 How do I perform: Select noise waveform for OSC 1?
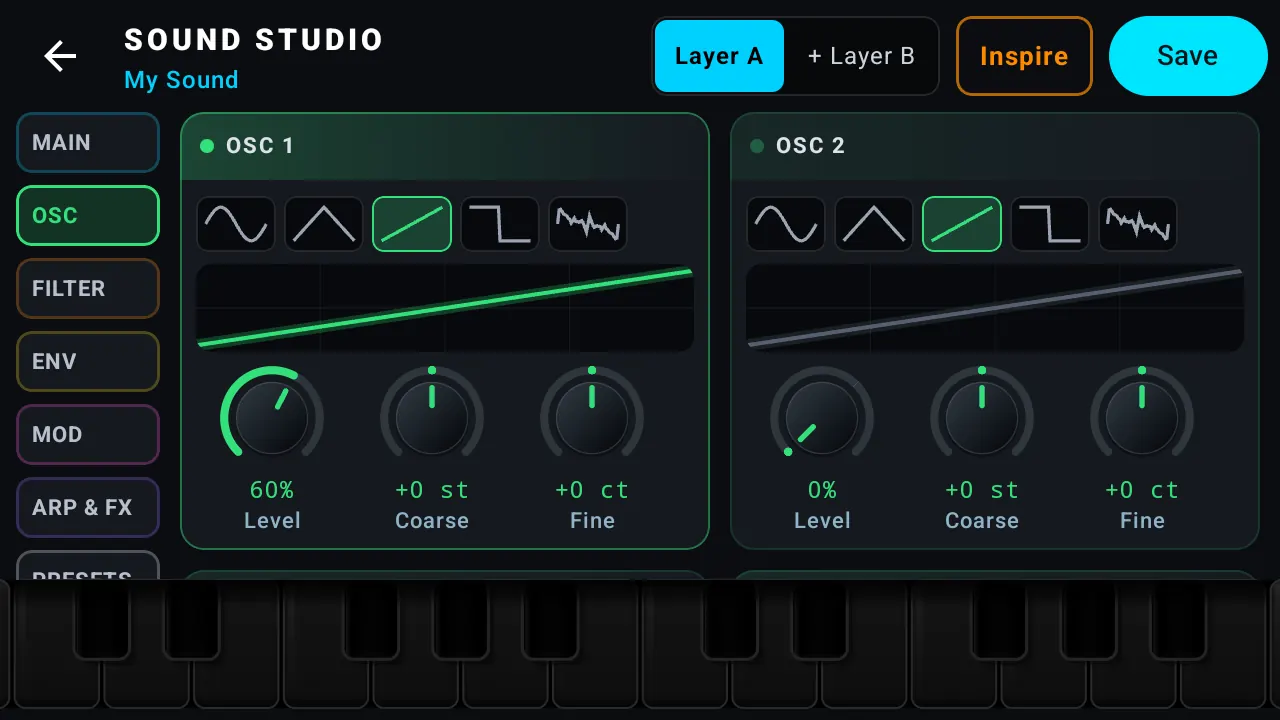[588, 224]
